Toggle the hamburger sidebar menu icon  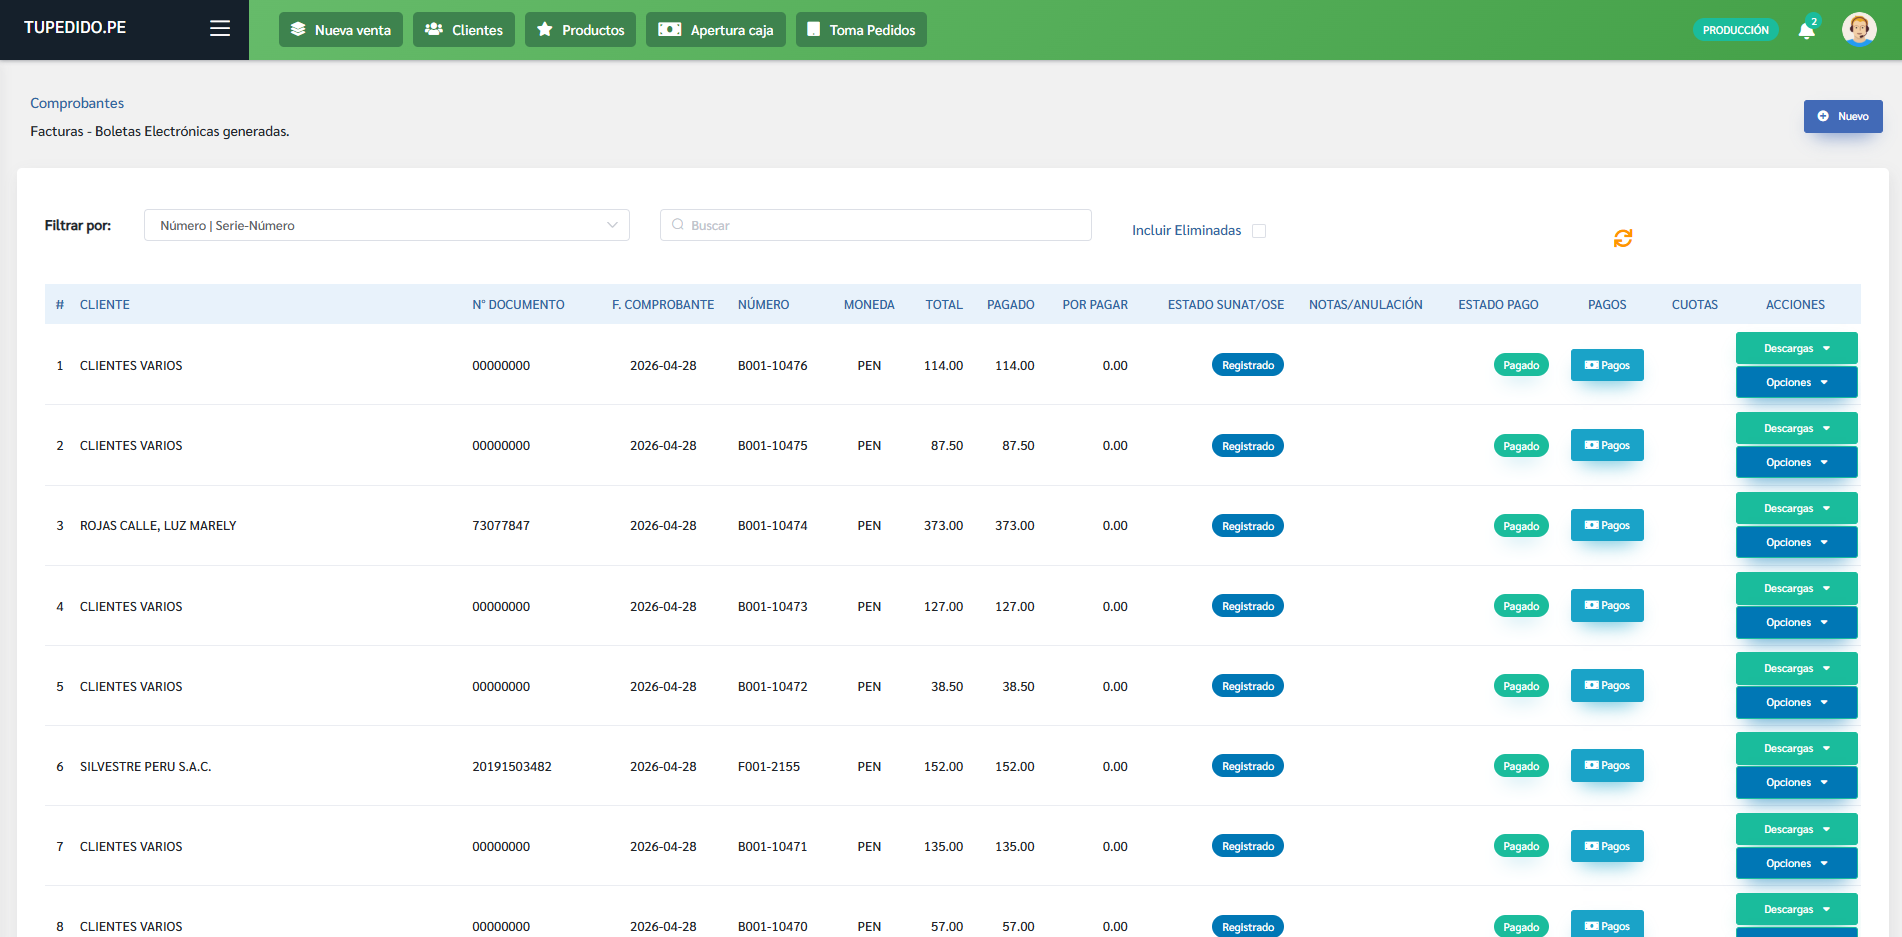coord(220,29)
